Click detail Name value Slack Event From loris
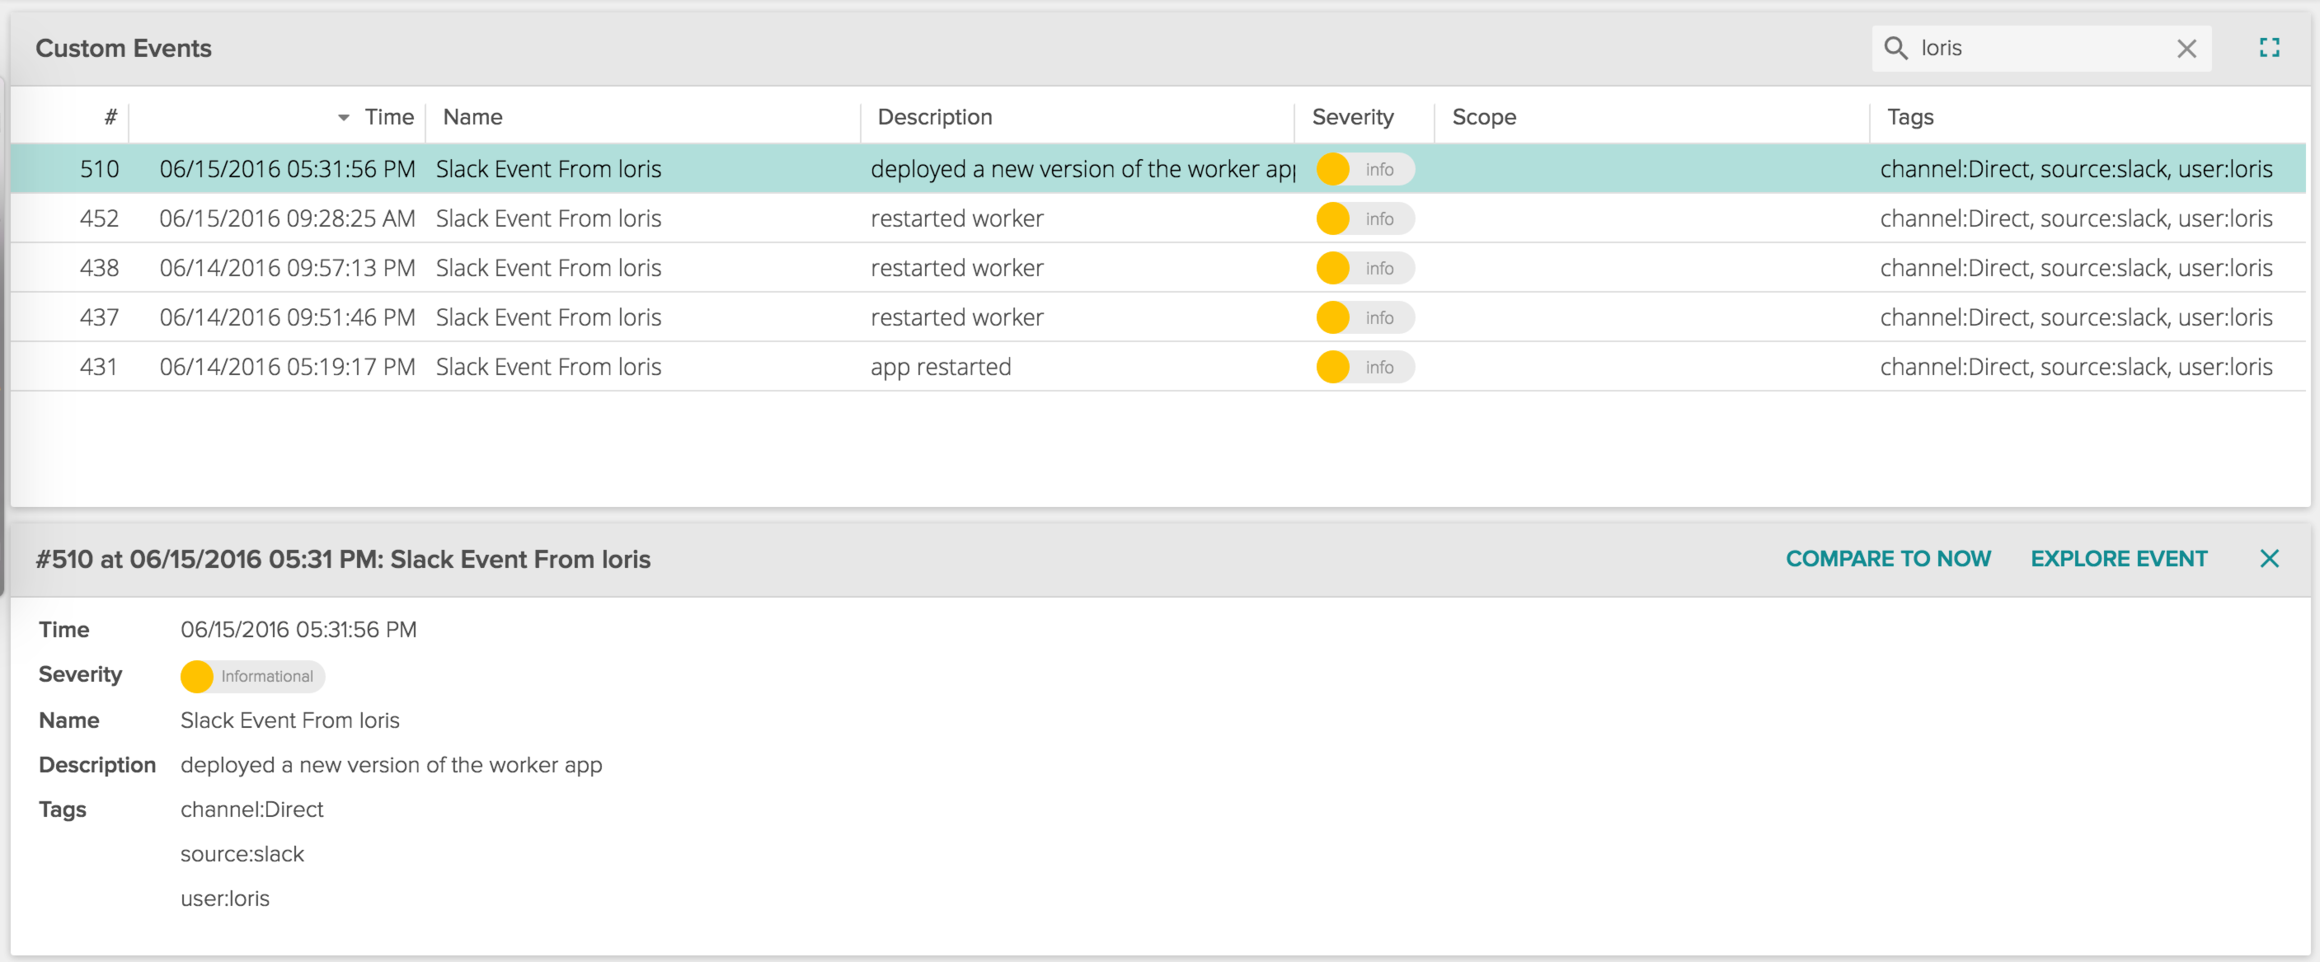Image resolution: width=2320 pixels, height=962 pixels. 290,720
